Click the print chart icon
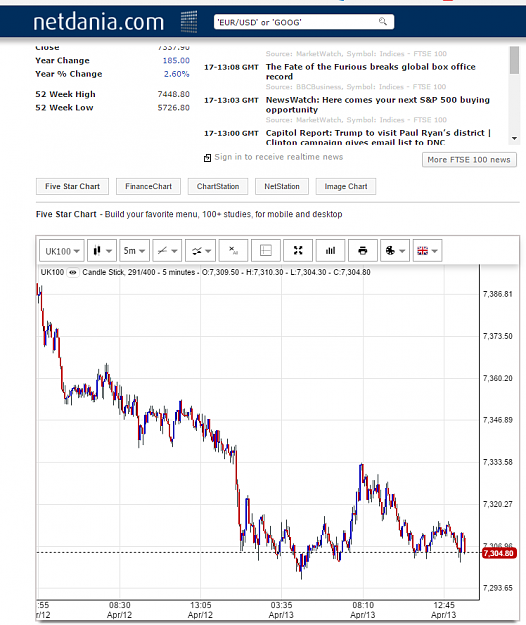 click(363, 251)
